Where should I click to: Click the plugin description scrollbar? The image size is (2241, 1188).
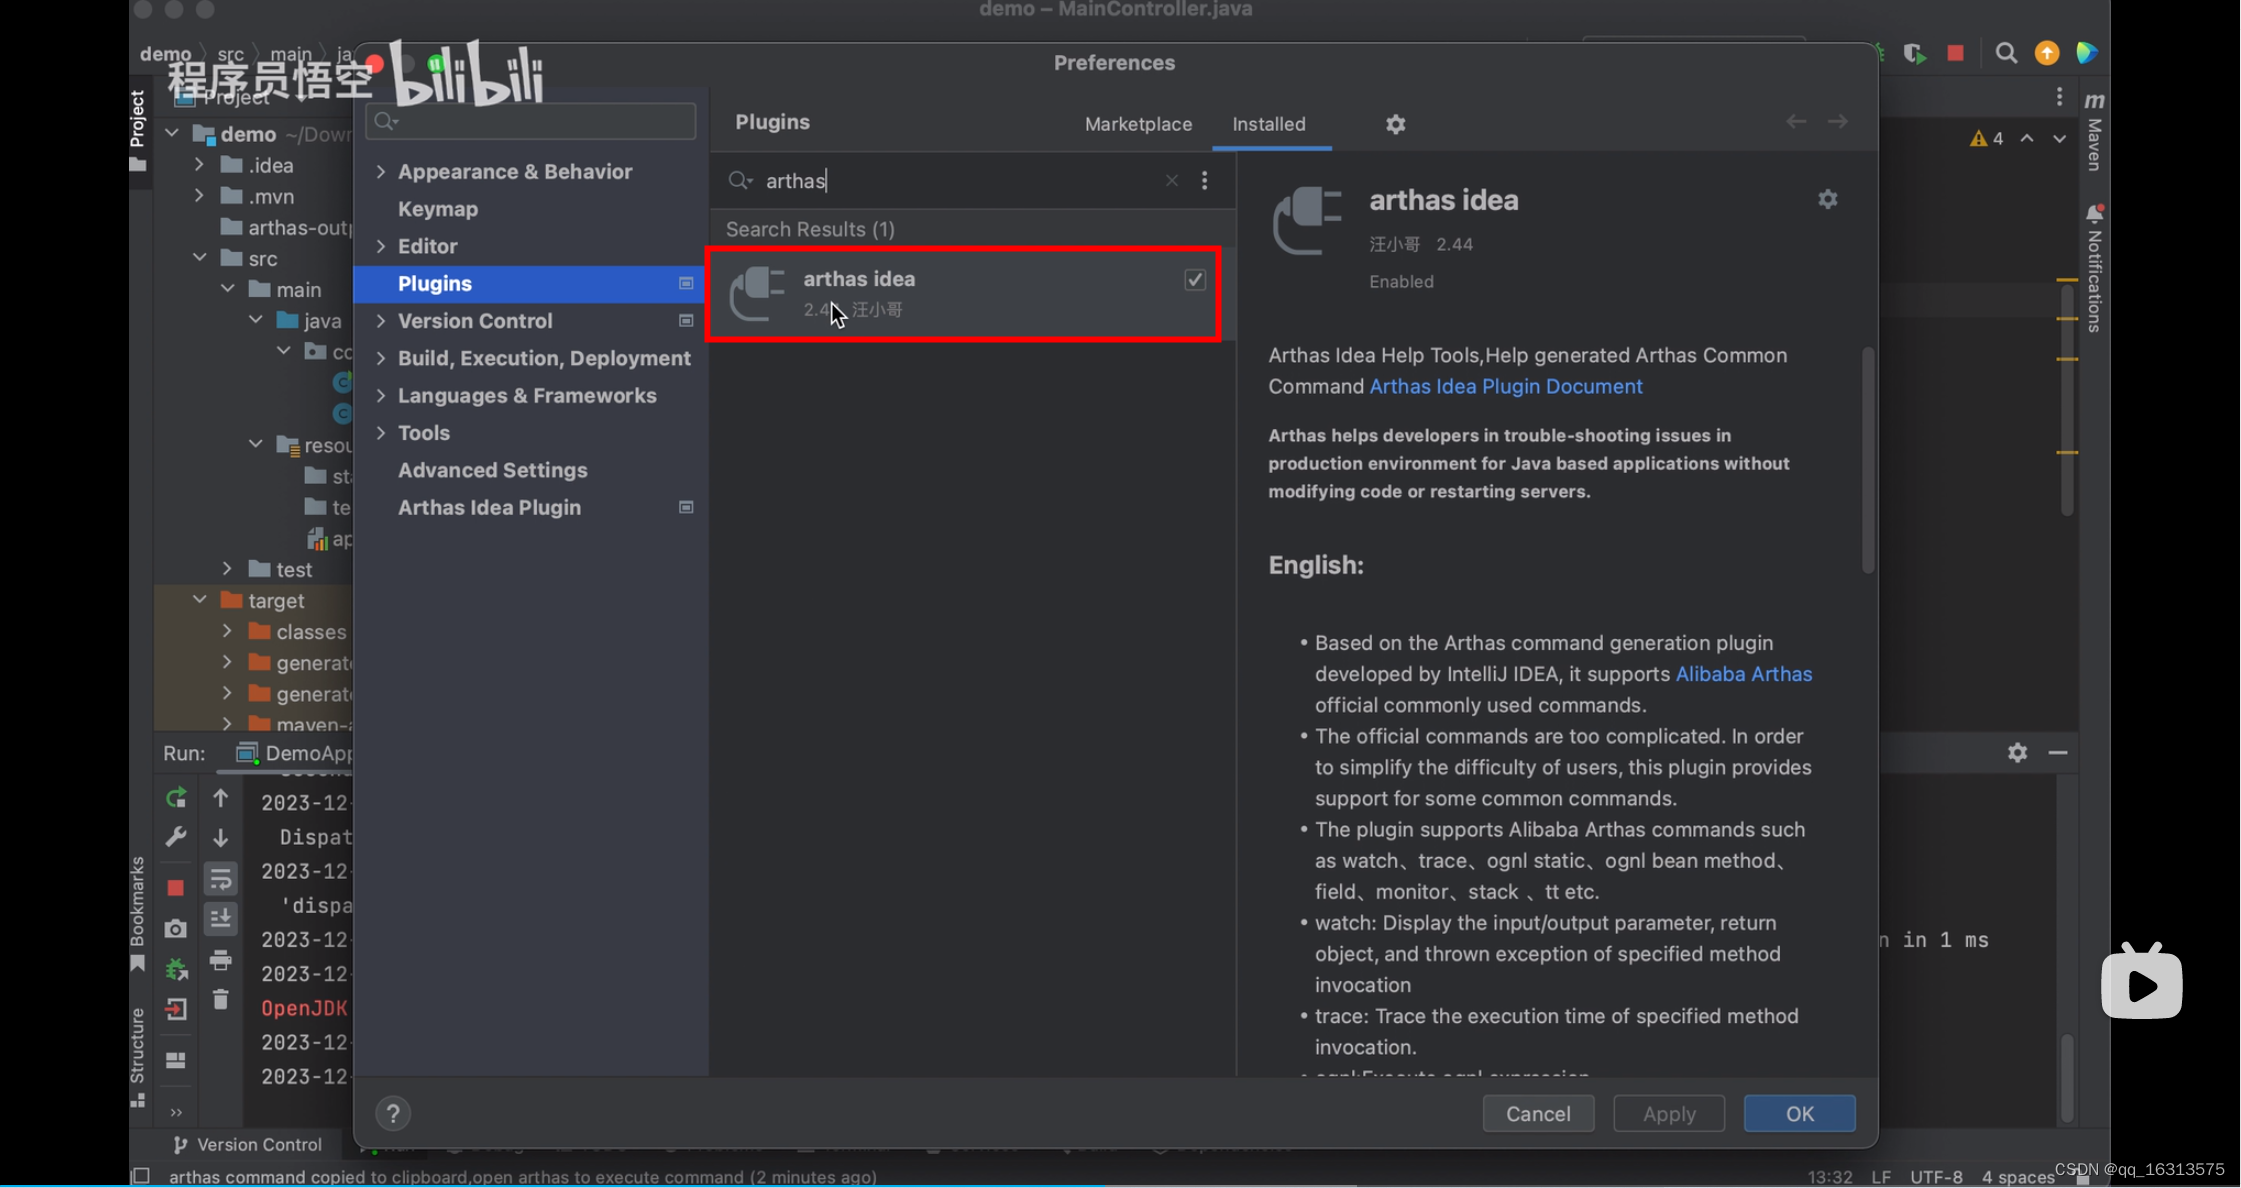point(1867,460)
